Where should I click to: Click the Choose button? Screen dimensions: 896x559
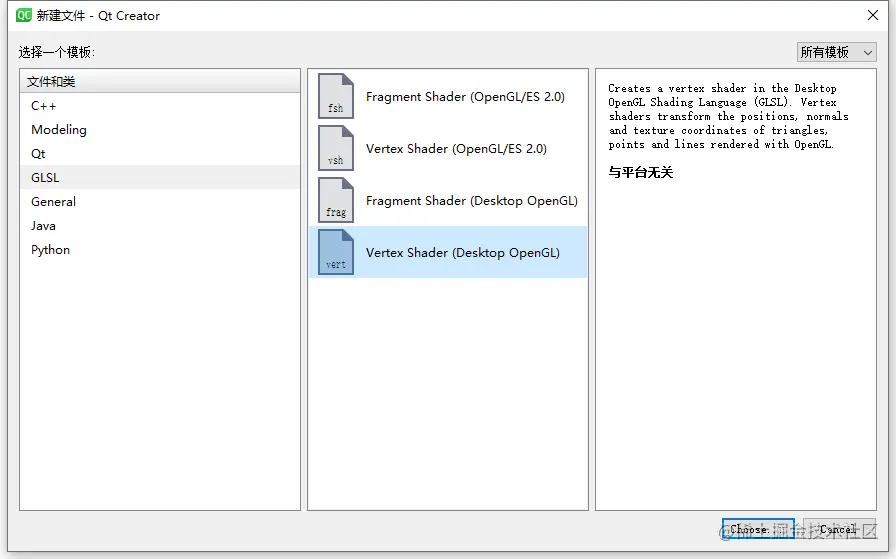[x=758, y=529]
